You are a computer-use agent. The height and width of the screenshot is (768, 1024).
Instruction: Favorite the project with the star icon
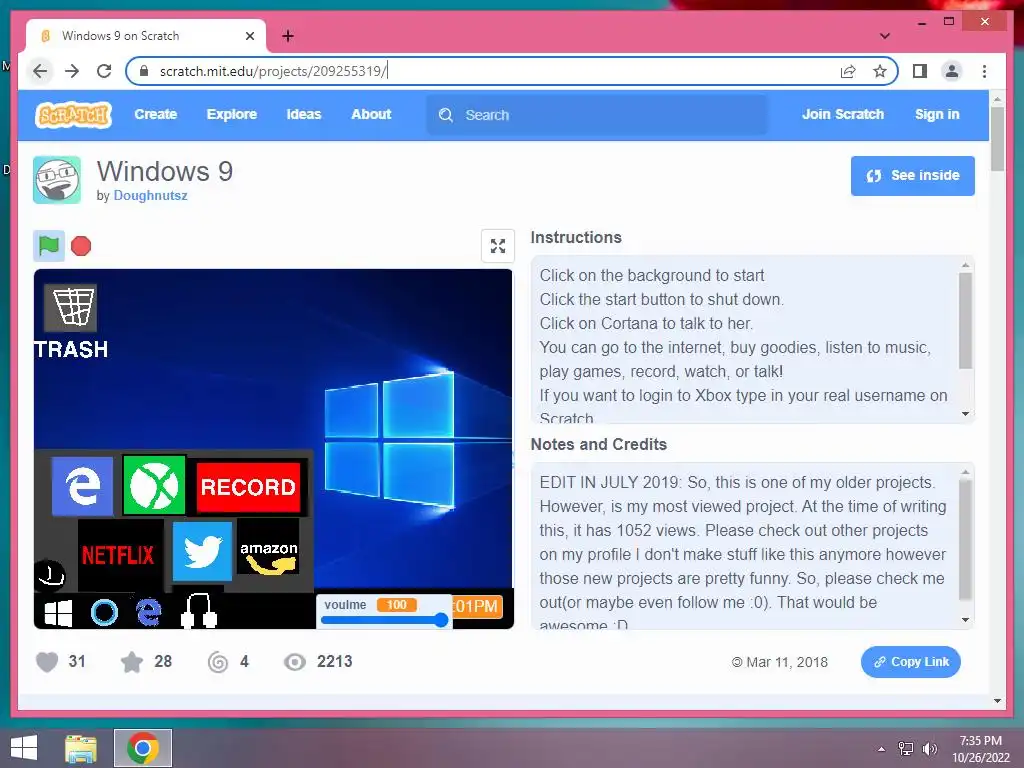(x=132, y=662)
